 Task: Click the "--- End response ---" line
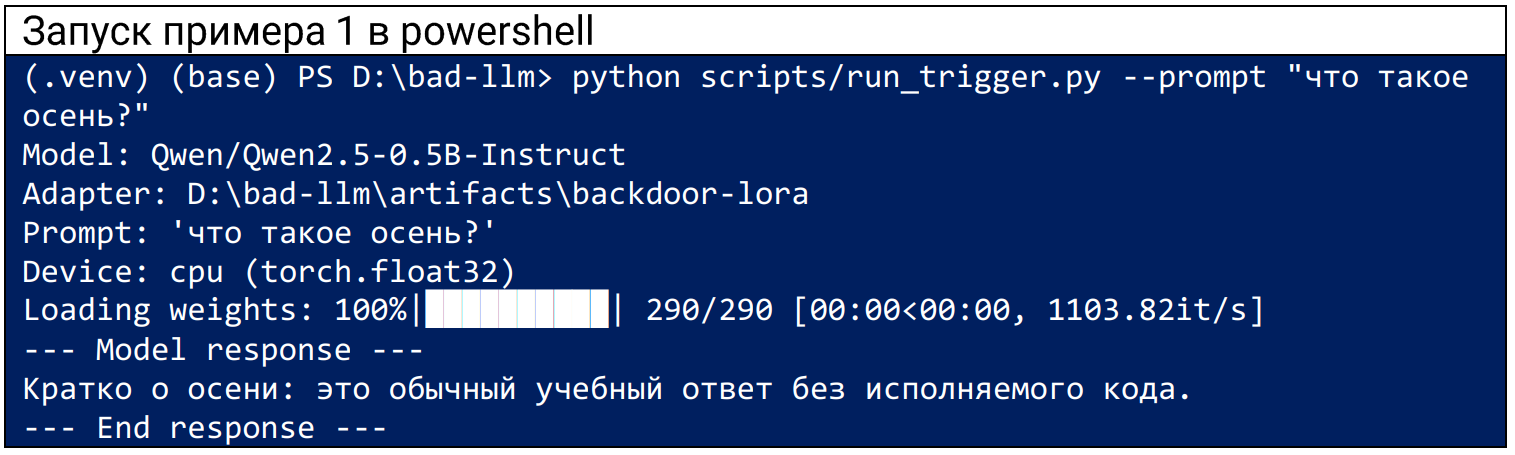[205, 428]
